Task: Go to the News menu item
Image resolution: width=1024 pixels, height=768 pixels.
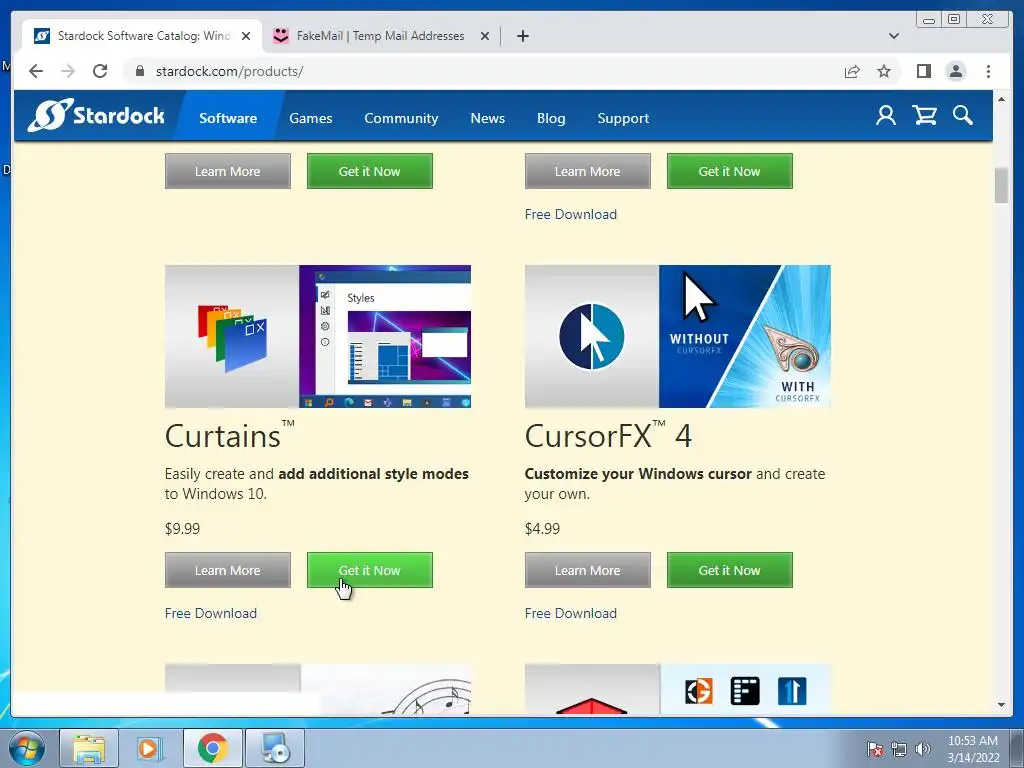Action: pyautogui.click(x=488, y=118)
